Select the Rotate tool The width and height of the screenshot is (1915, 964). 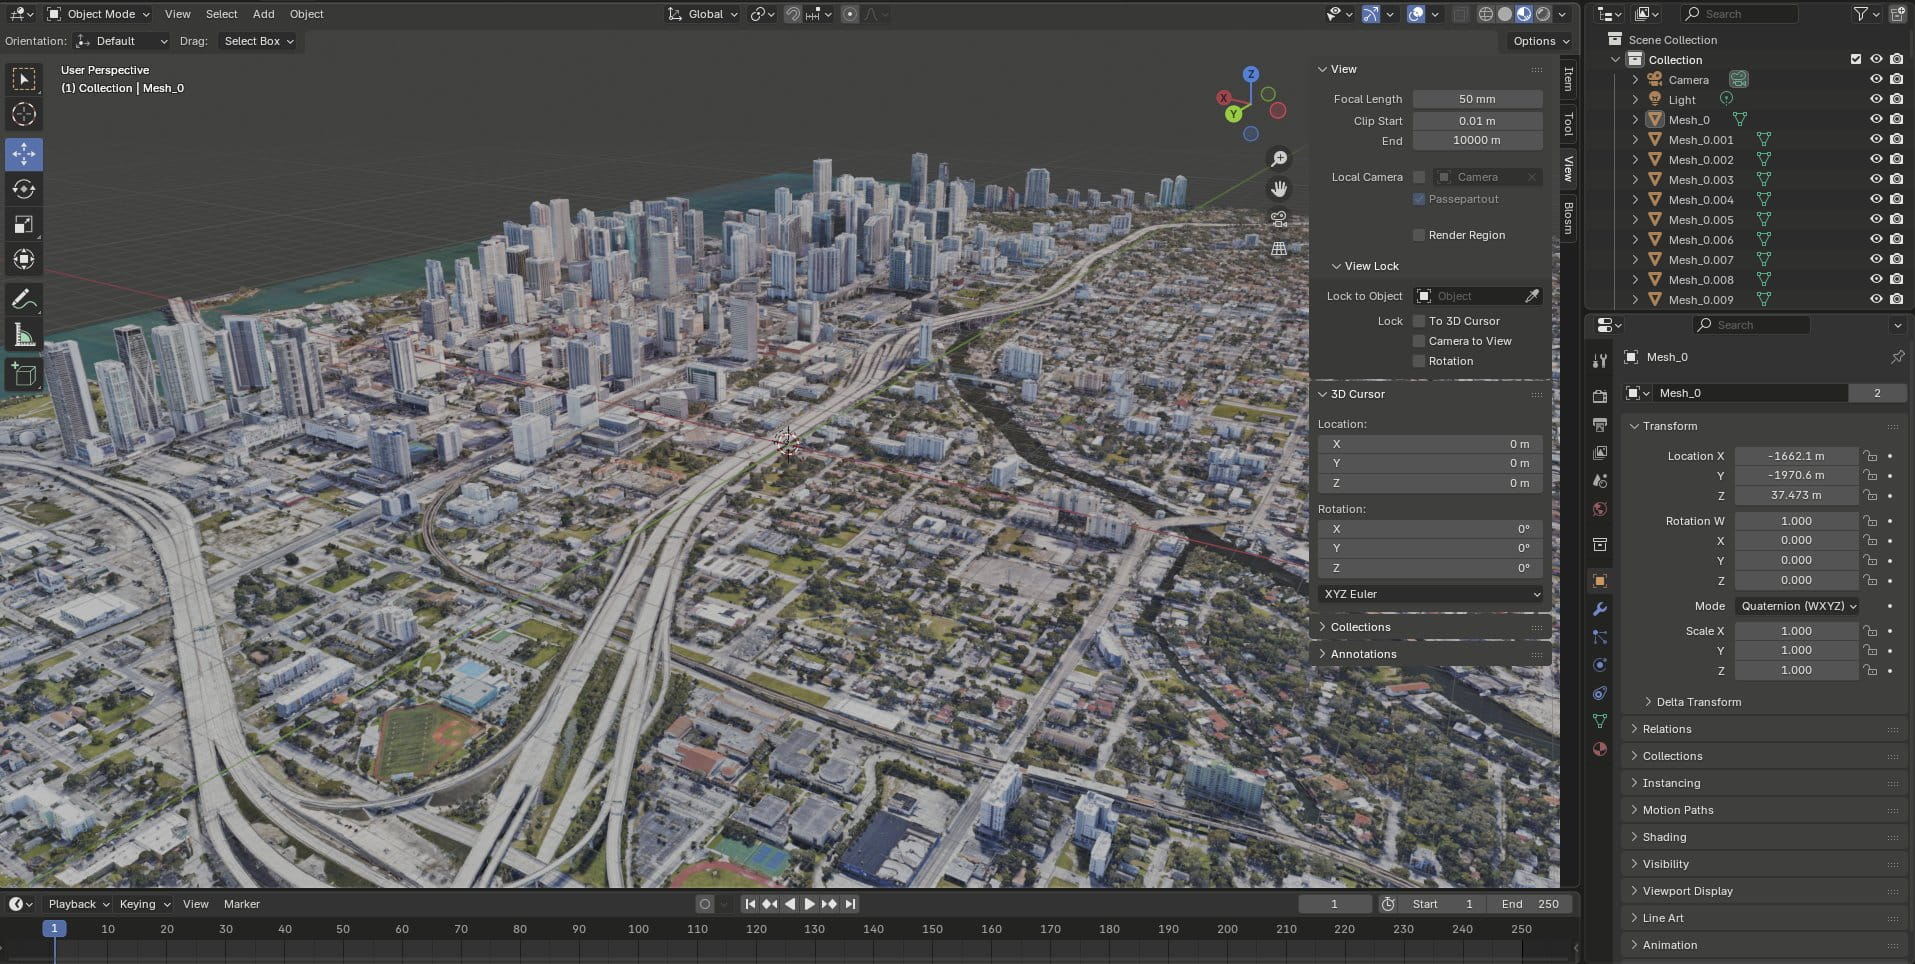pyautogui.click(x=24, y=189)
